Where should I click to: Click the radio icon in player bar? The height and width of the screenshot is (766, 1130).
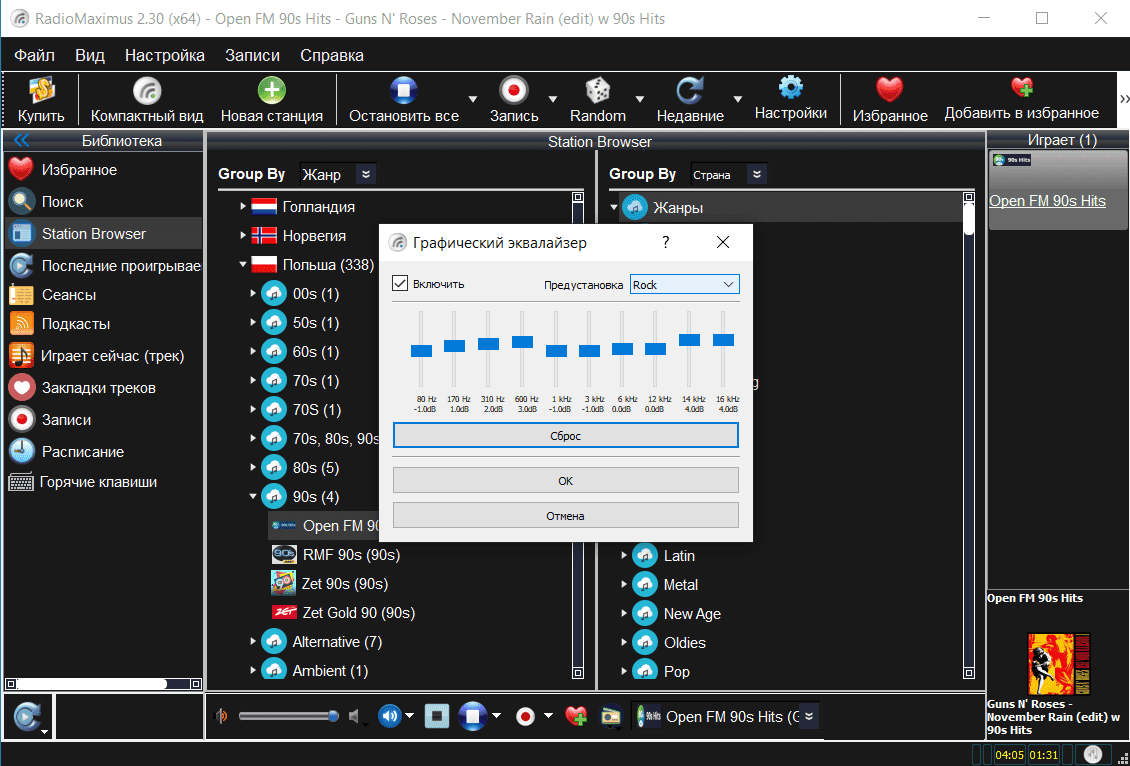point(611,716)
